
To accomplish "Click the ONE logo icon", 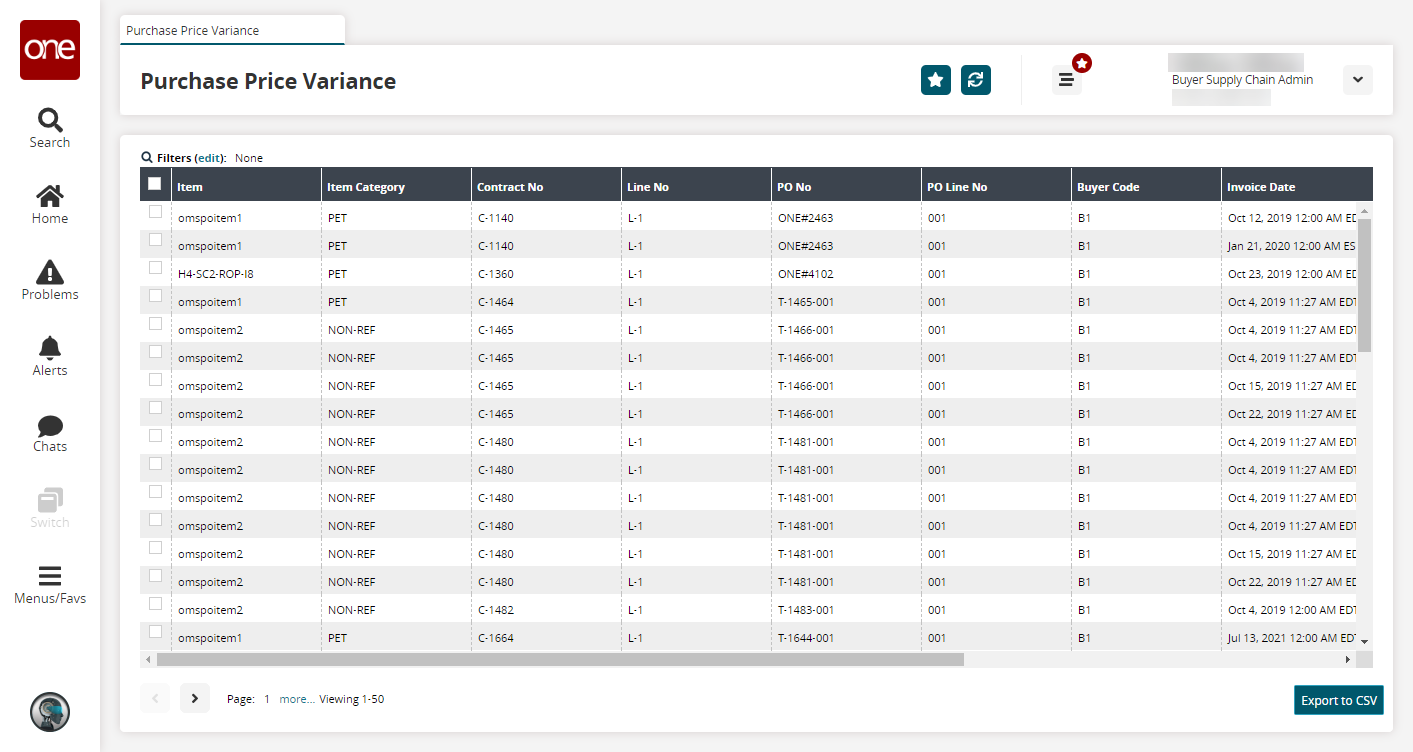I will pos(50,50).
